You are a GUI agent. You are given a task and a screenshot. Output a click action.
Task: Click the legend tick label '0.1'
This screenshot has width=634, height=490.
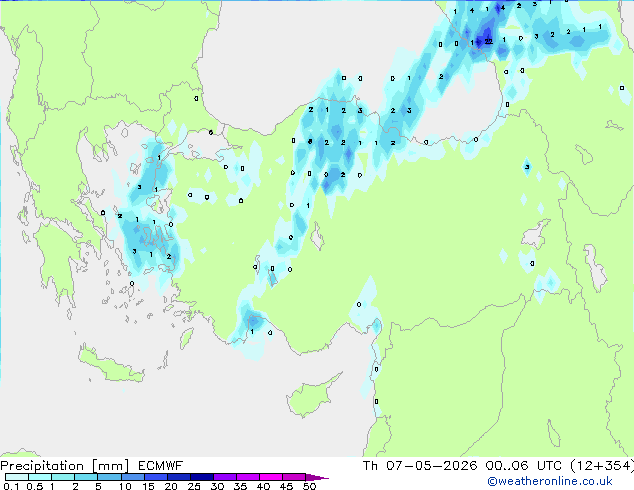point(11,486)
